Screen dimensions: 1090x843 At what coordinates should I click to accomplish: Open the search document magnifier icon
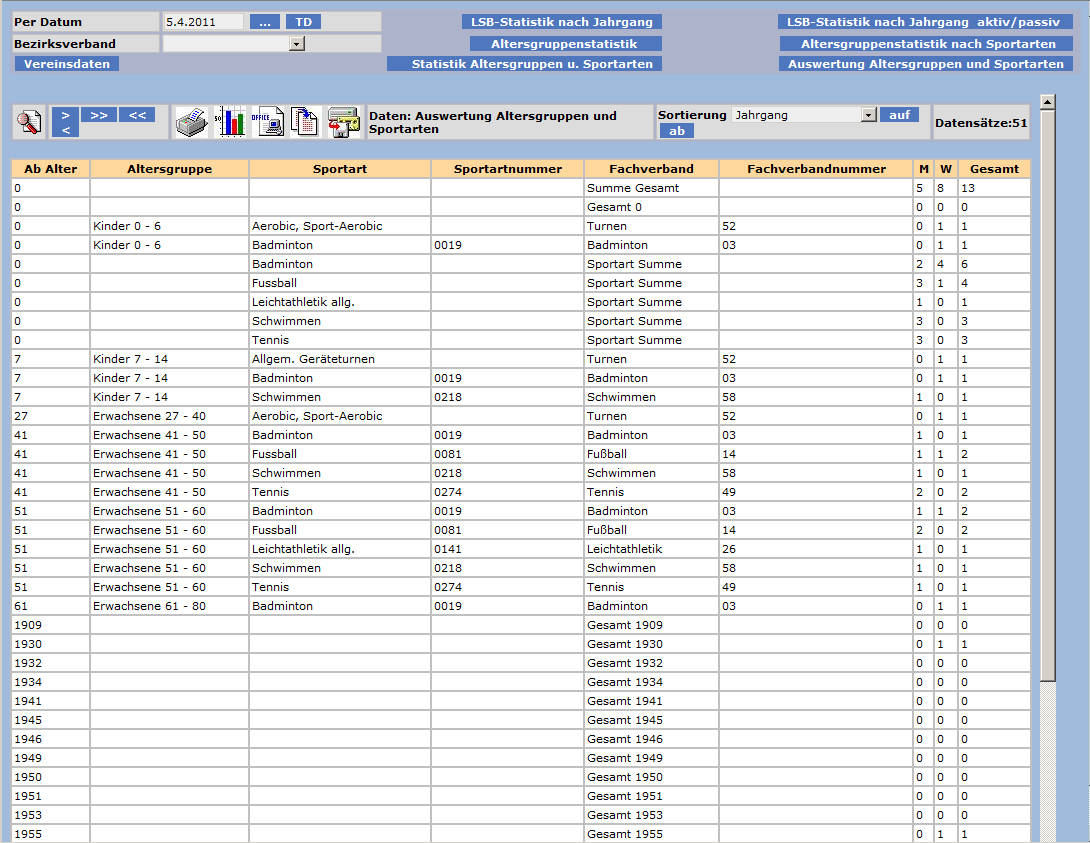[29, 122]
